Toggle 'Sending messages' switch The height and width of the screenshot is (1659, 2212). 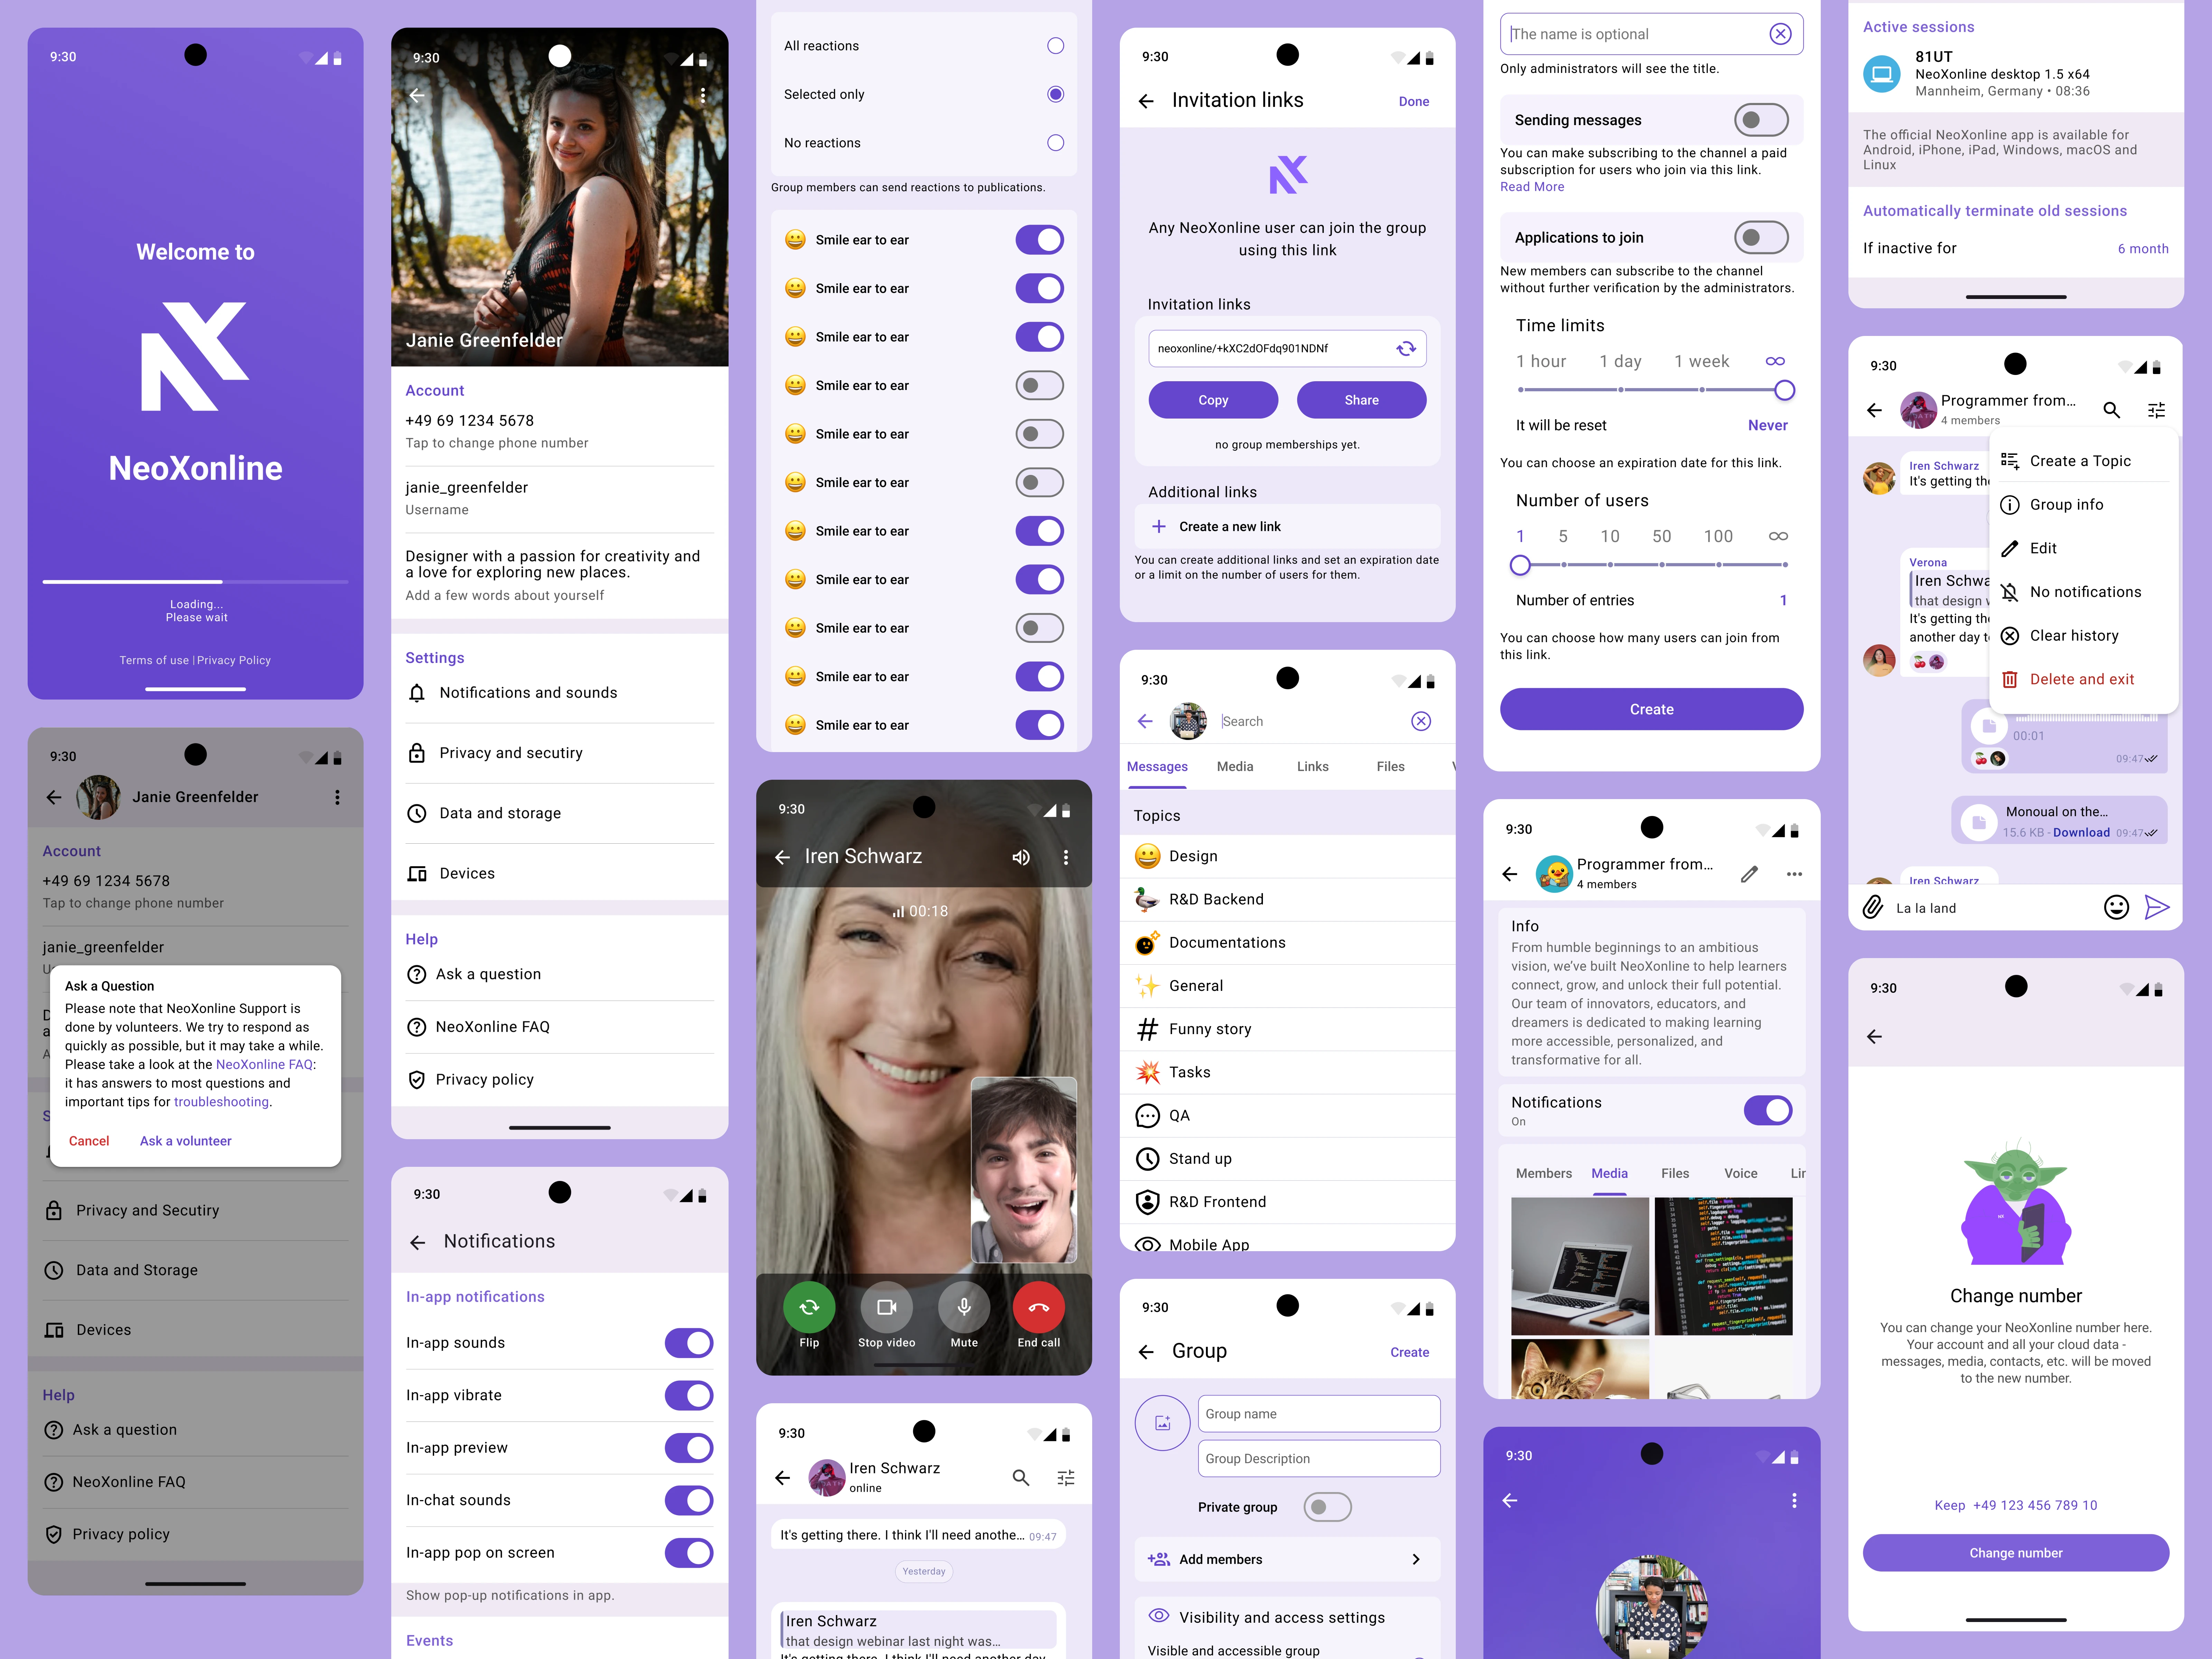1761,120
